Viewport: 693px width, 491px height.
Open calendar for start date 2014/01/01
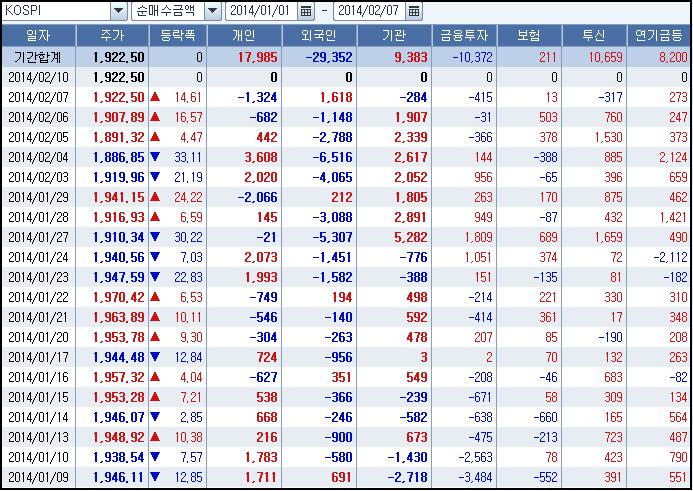(306, 11)
